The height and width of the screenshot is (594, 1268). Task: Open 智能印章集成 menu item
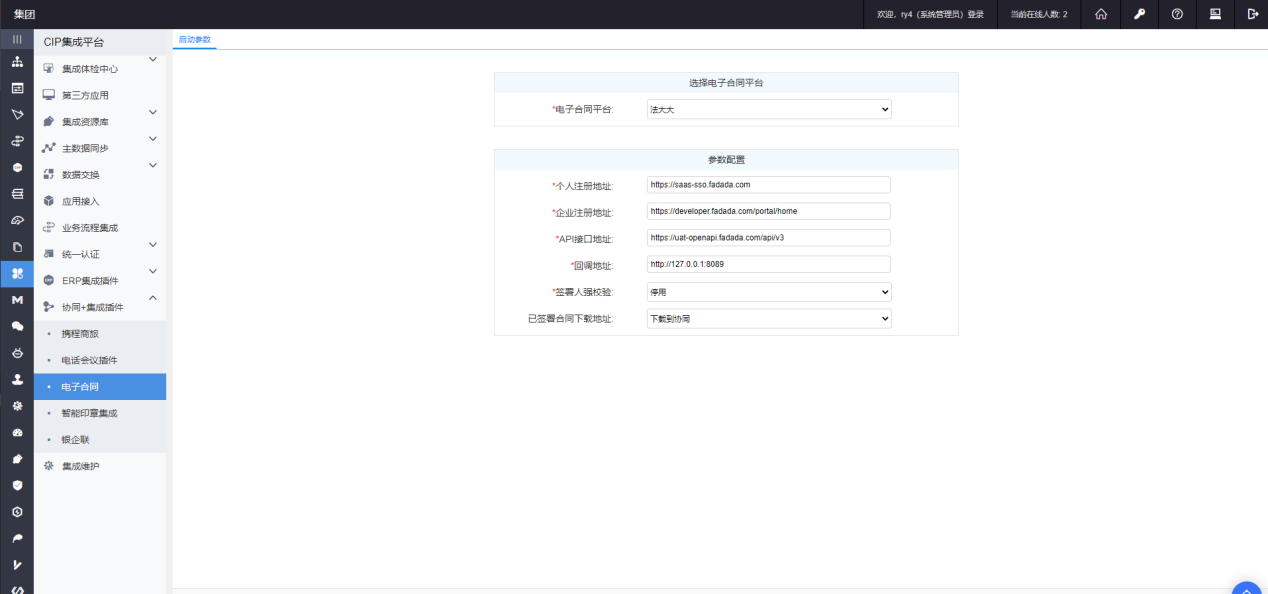click(89, 413)
